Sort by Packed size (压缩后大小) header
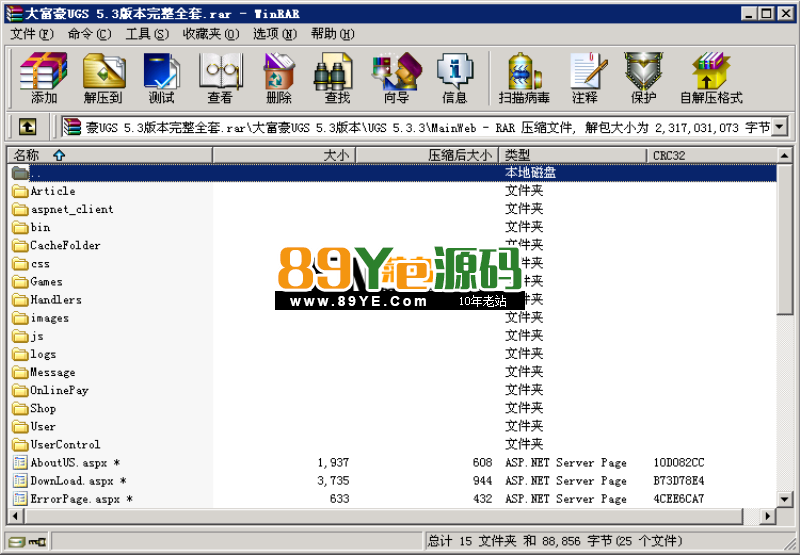 427,155
